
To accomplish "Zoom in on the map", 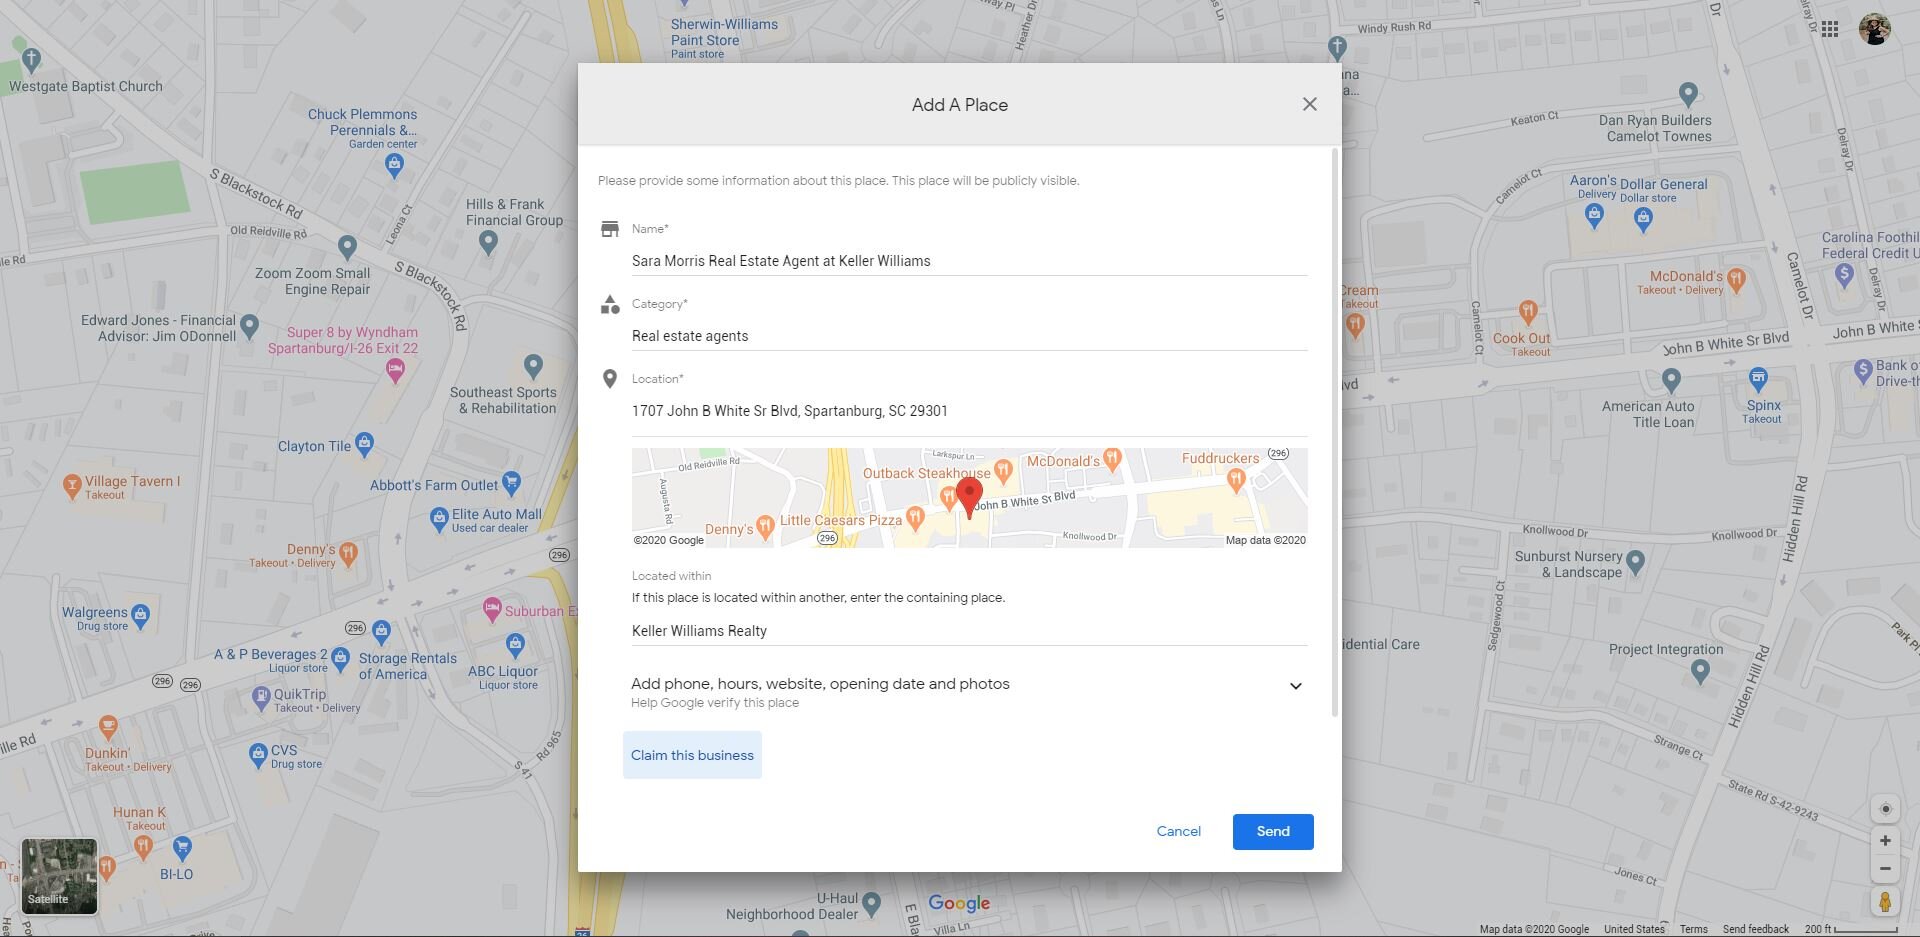I will click(x=1885, y=841).
